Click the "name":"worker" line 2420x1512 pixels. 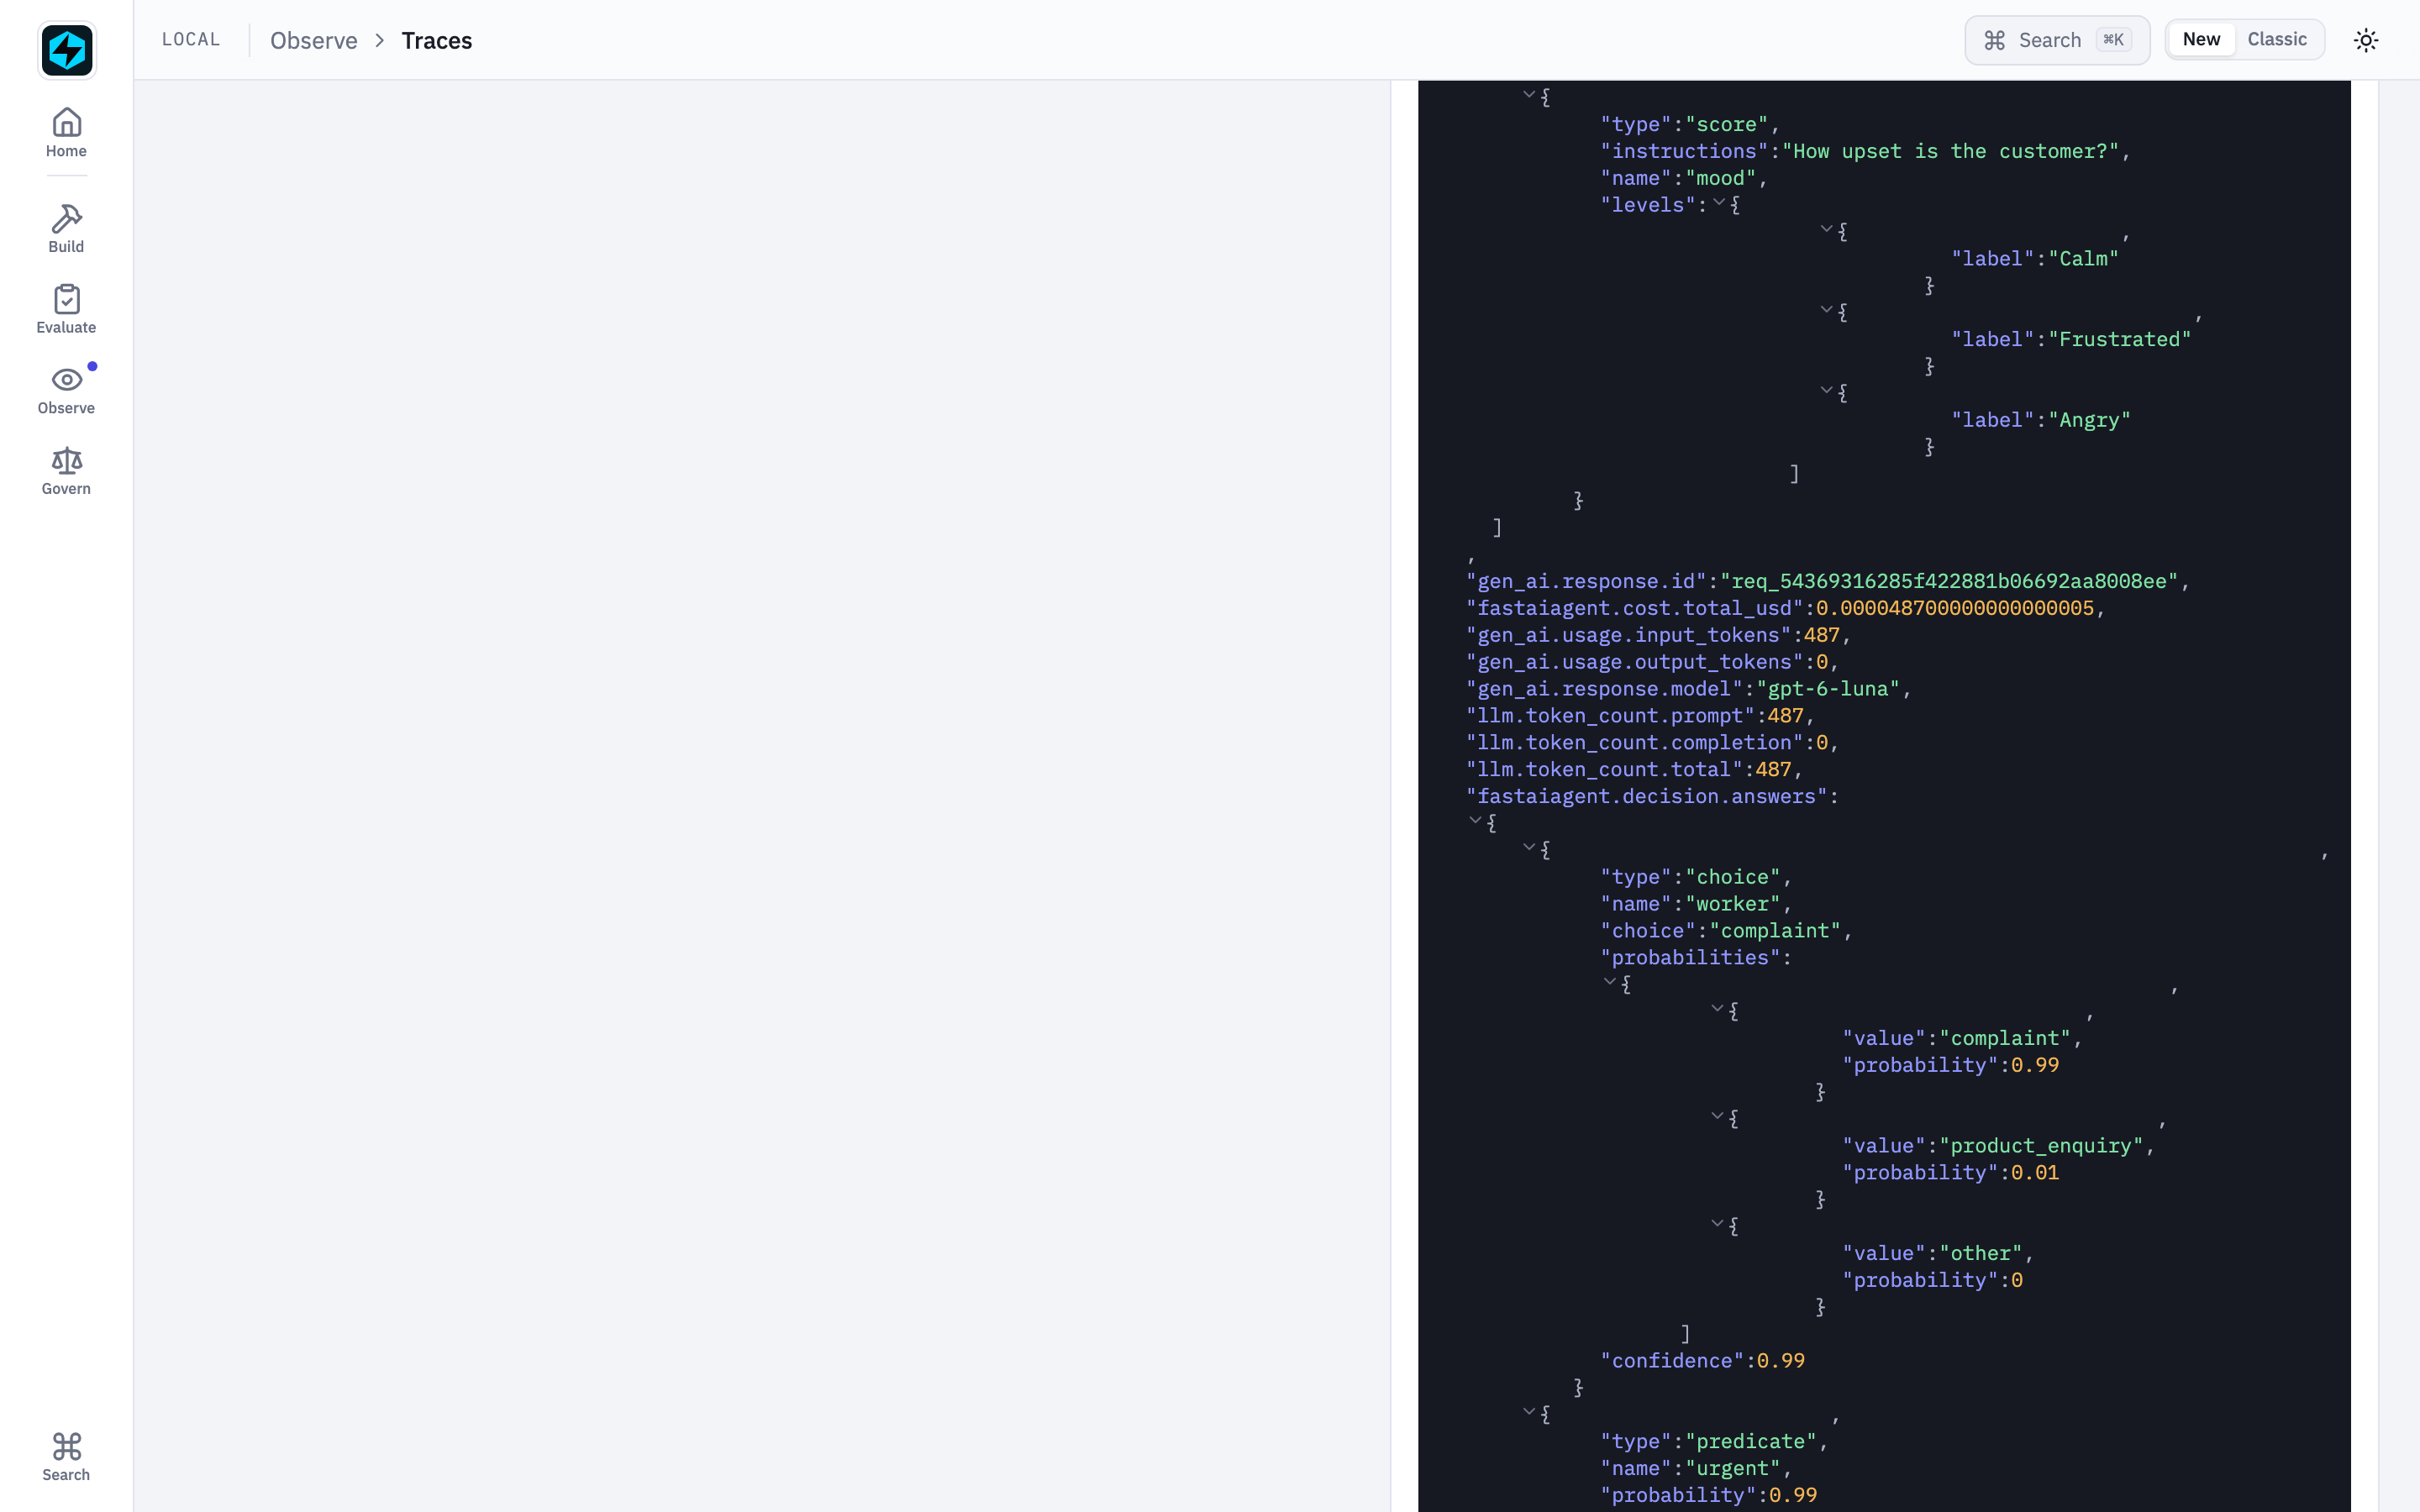point(1696,904)
